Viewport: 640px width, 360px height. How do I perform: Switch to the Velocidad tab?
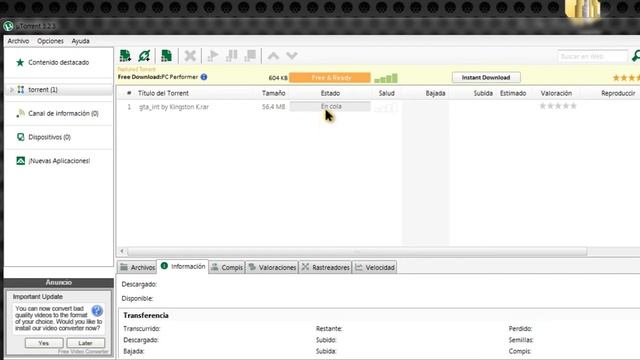tap(375, 267)
